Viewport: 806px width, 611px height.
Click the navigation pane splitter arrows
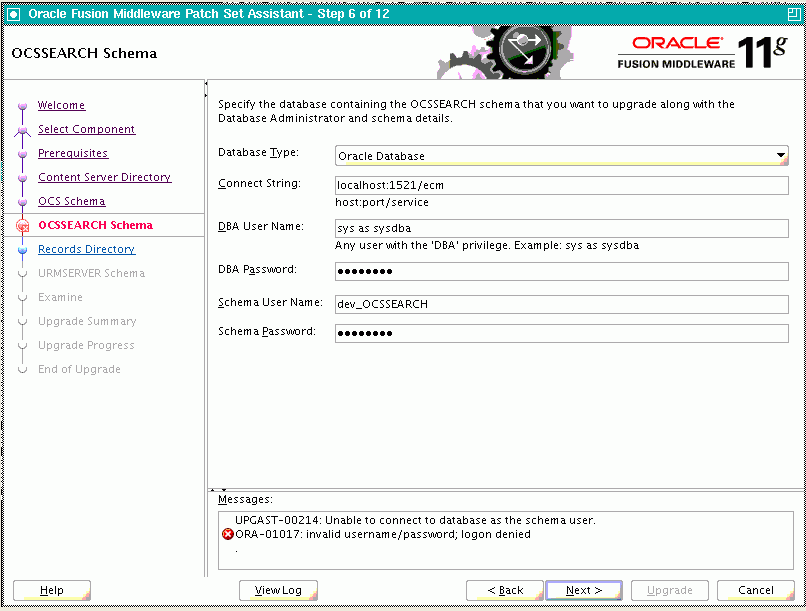click(x=206, y=89)
